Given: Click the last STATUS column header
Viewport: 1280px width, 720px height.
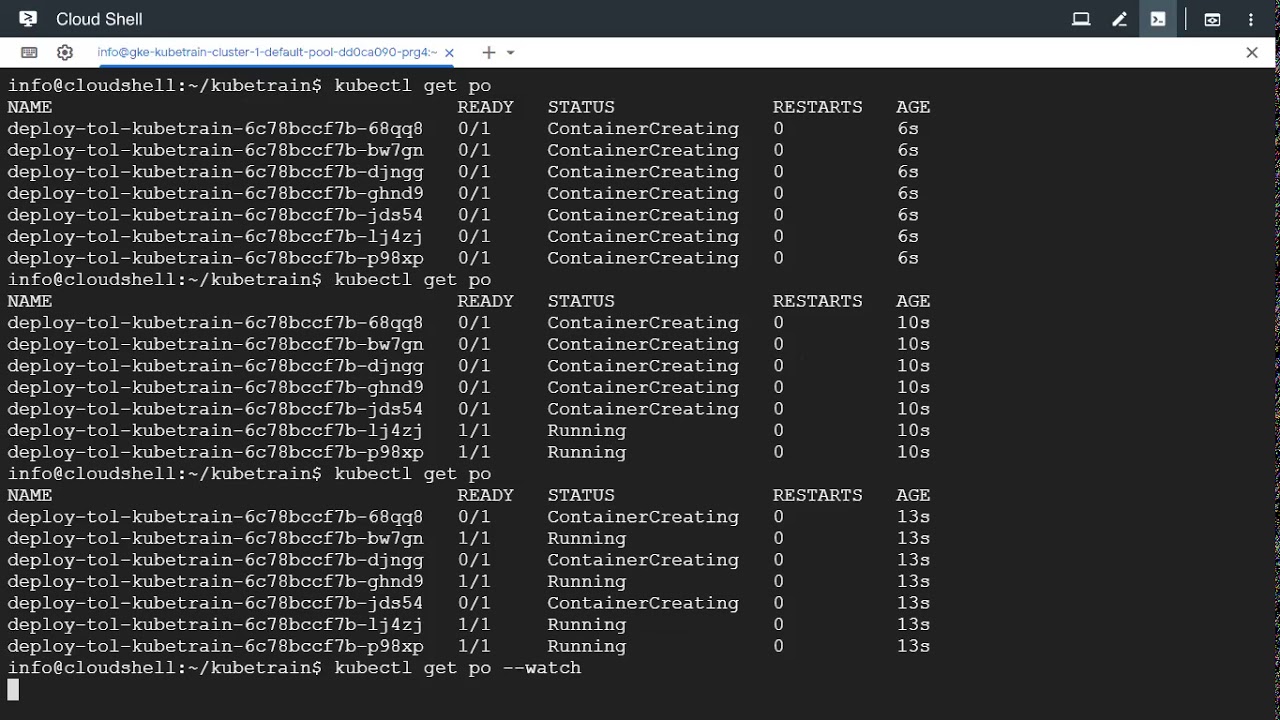Looking at the screenshot, I should (x=581, y=495).
